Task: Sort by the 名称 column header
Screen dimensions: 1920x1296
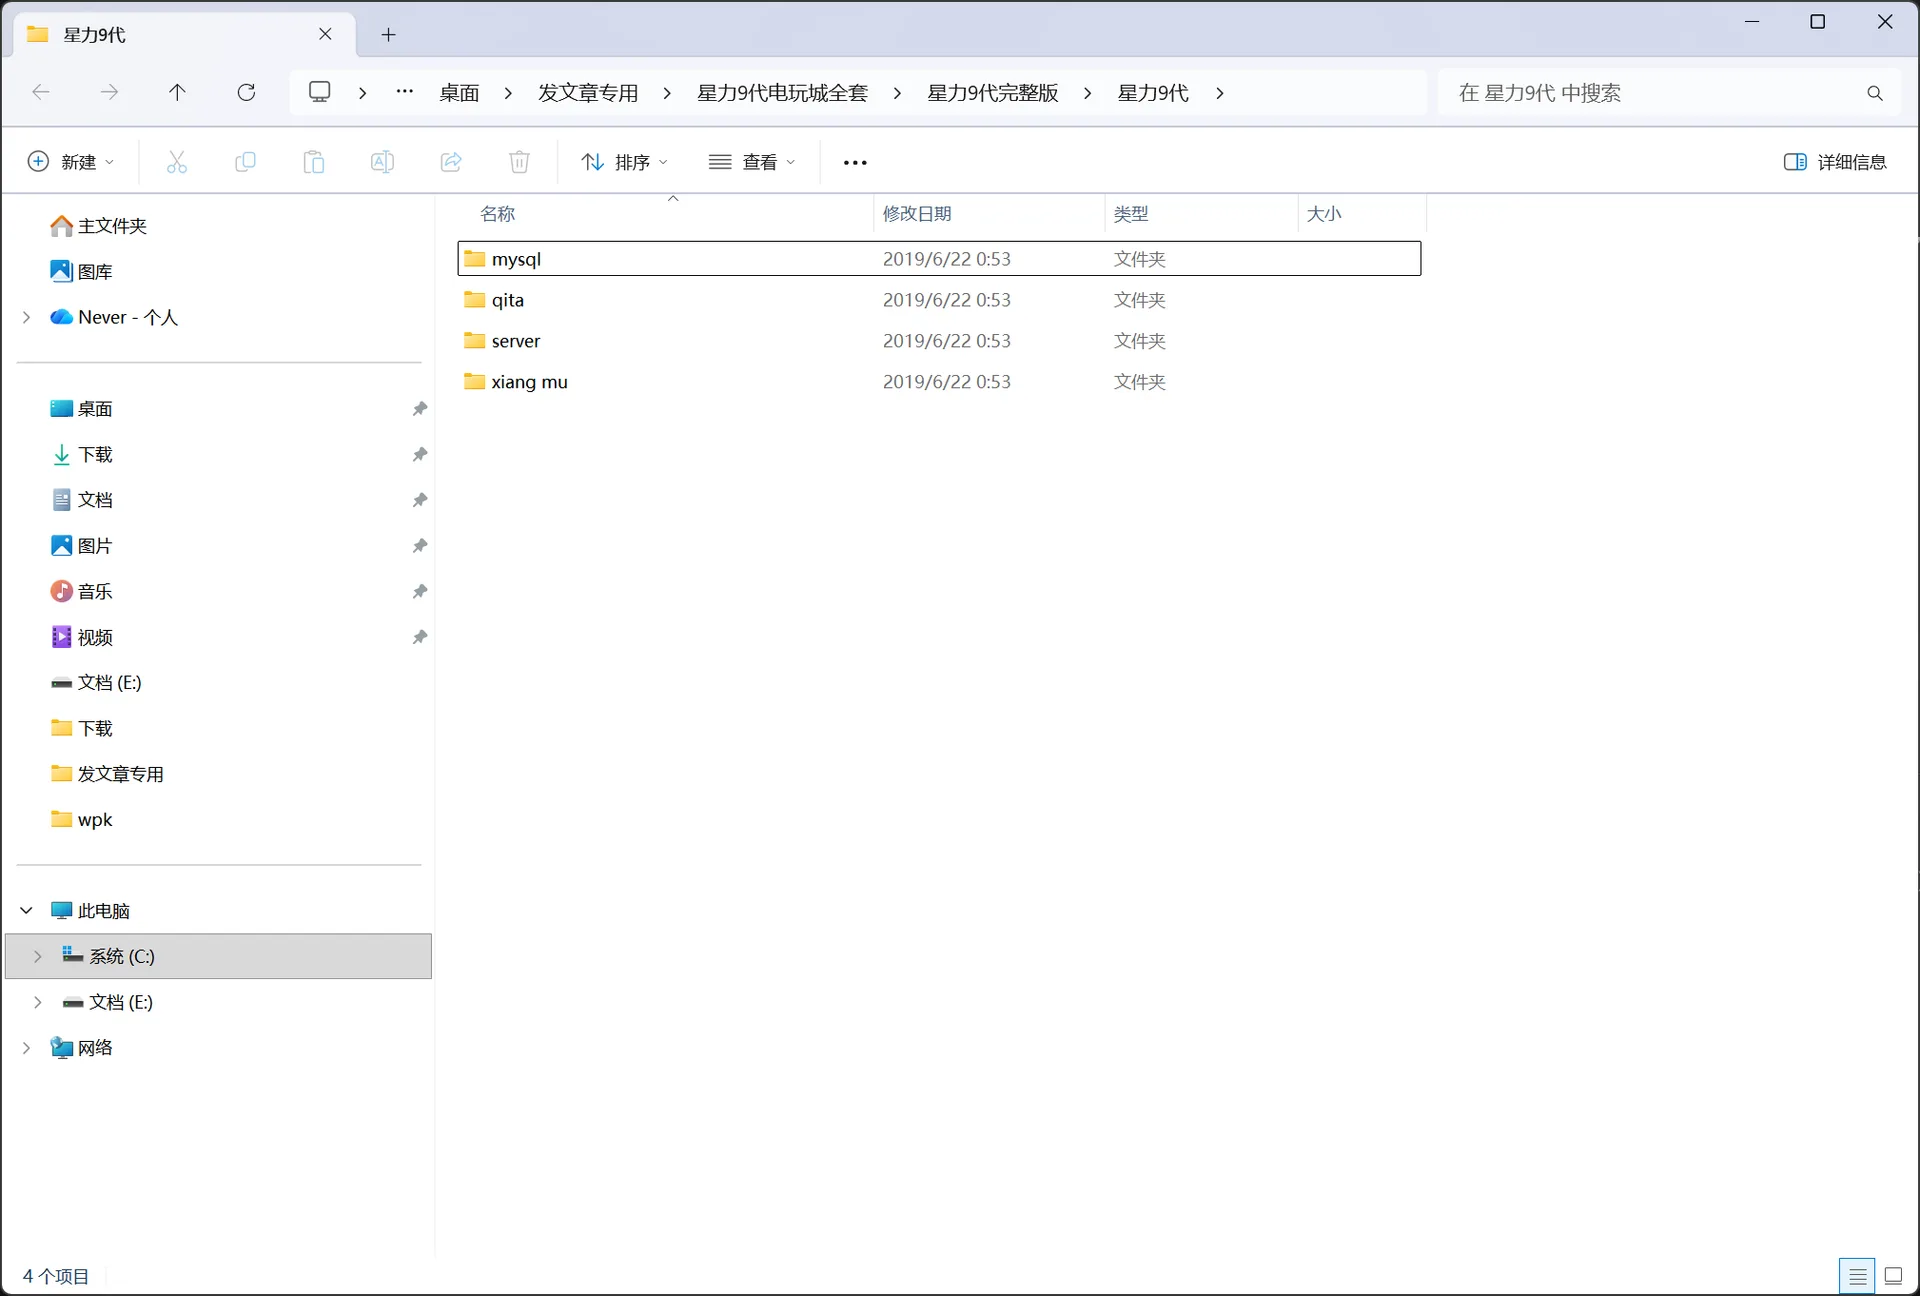Action: pyautogui.click(x=665, y=214)
